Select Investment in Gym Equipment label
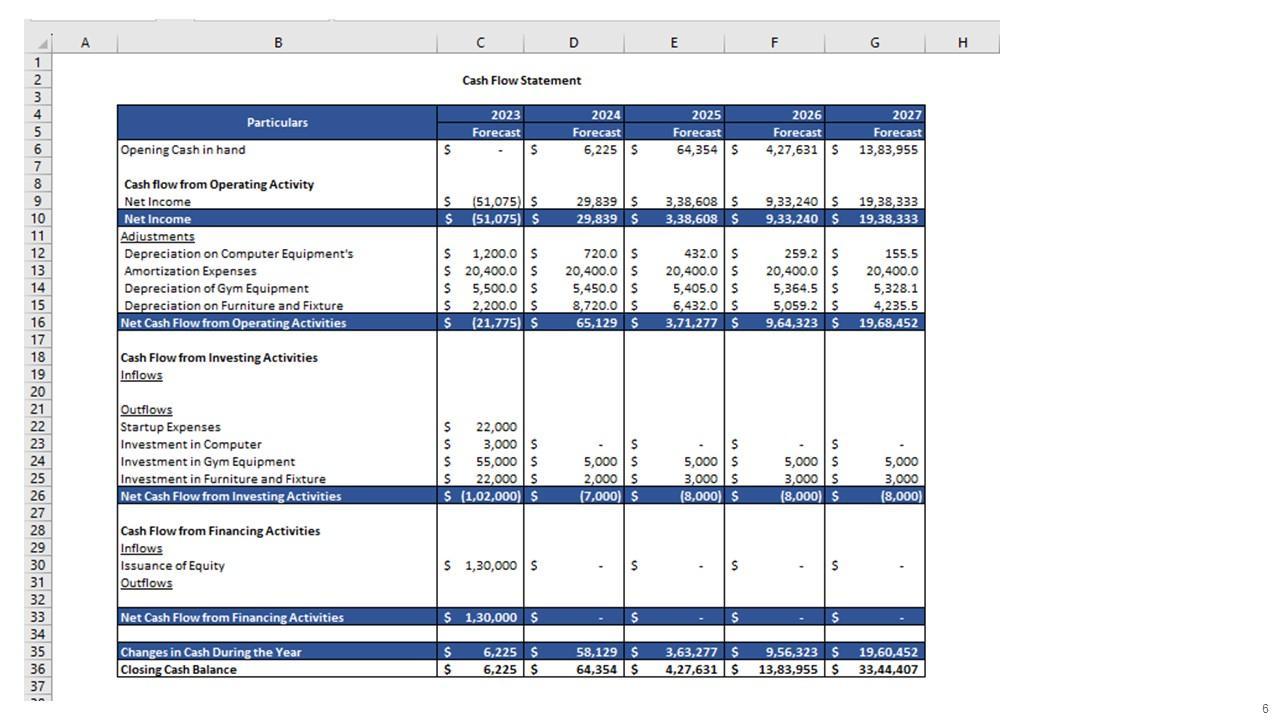Screen dimensions: 1280x720 (x=208, y=462)
